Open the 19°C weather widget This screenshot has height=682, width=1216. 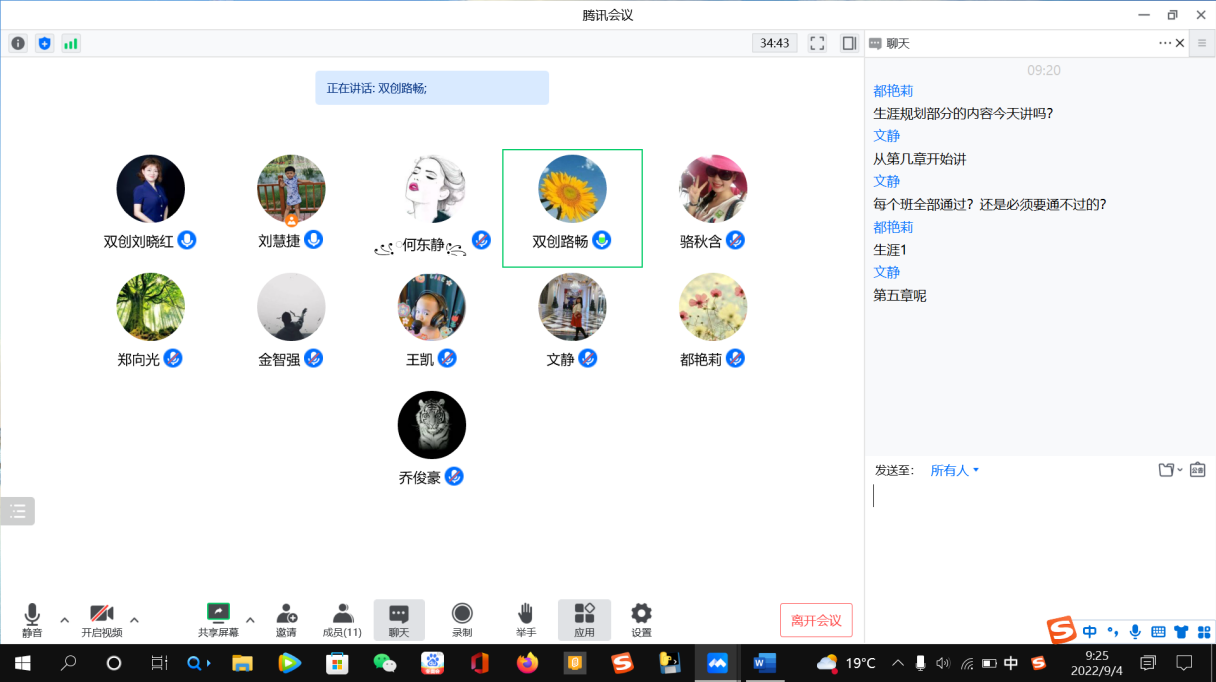[x=846, y=662]
